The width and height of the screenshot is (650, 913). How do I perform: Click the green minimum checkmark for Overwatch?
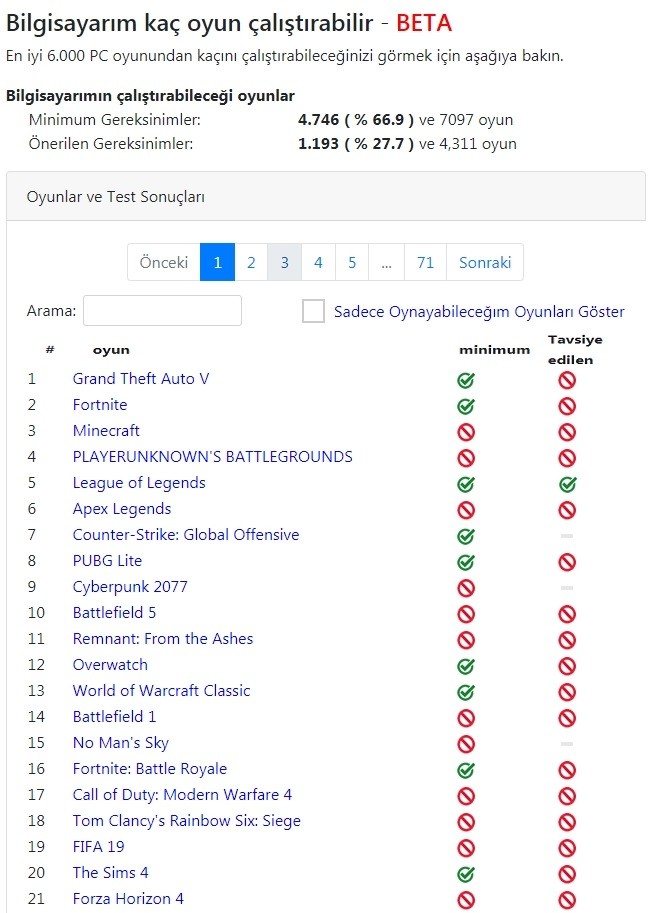tap(466, 666)
